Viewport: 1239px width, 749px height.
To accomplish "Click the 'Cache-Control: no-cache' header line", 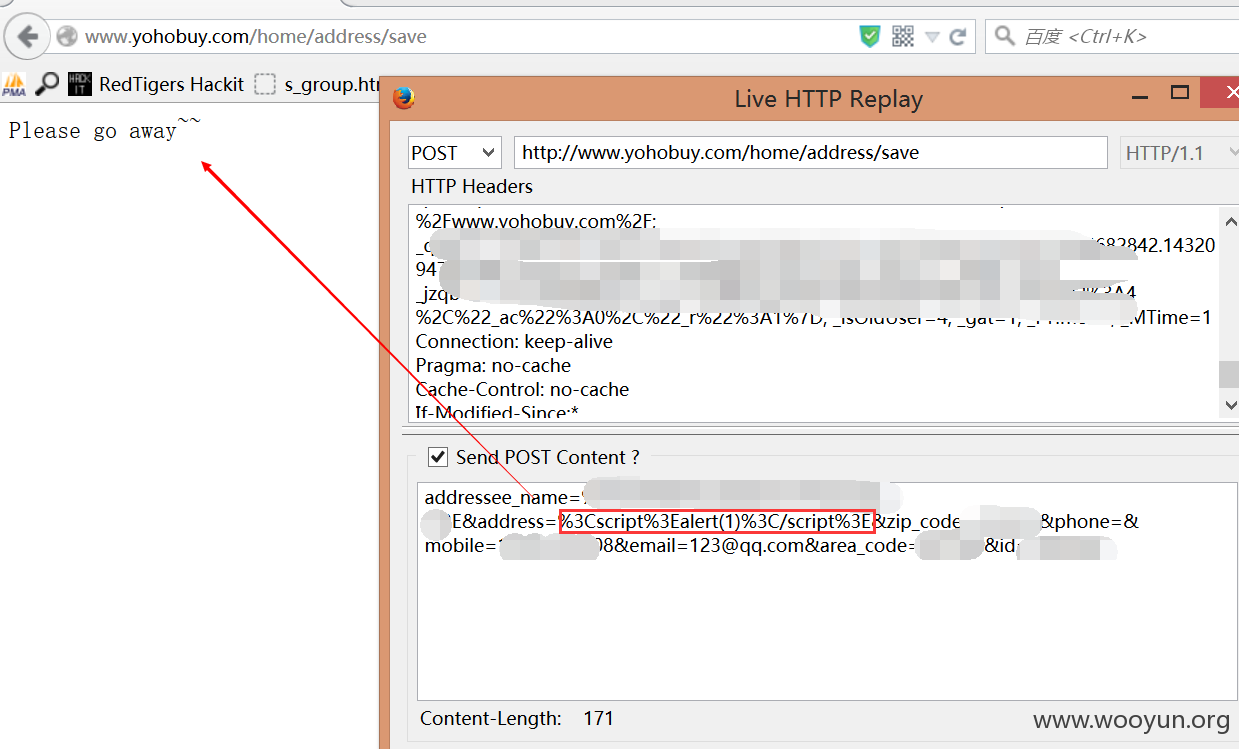I will [x=522, y=390].
